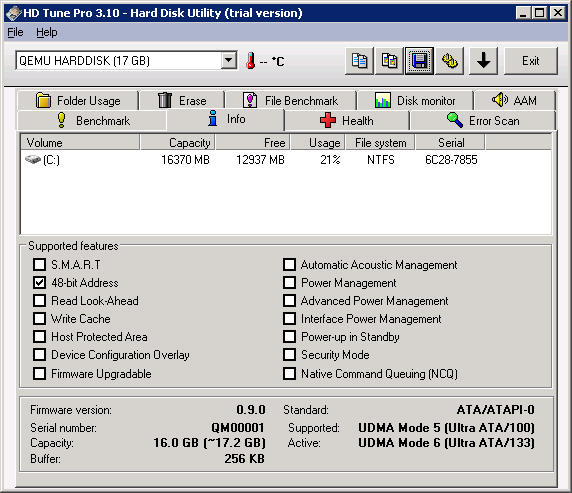Toggle the Write Cache checkbox

39,319
